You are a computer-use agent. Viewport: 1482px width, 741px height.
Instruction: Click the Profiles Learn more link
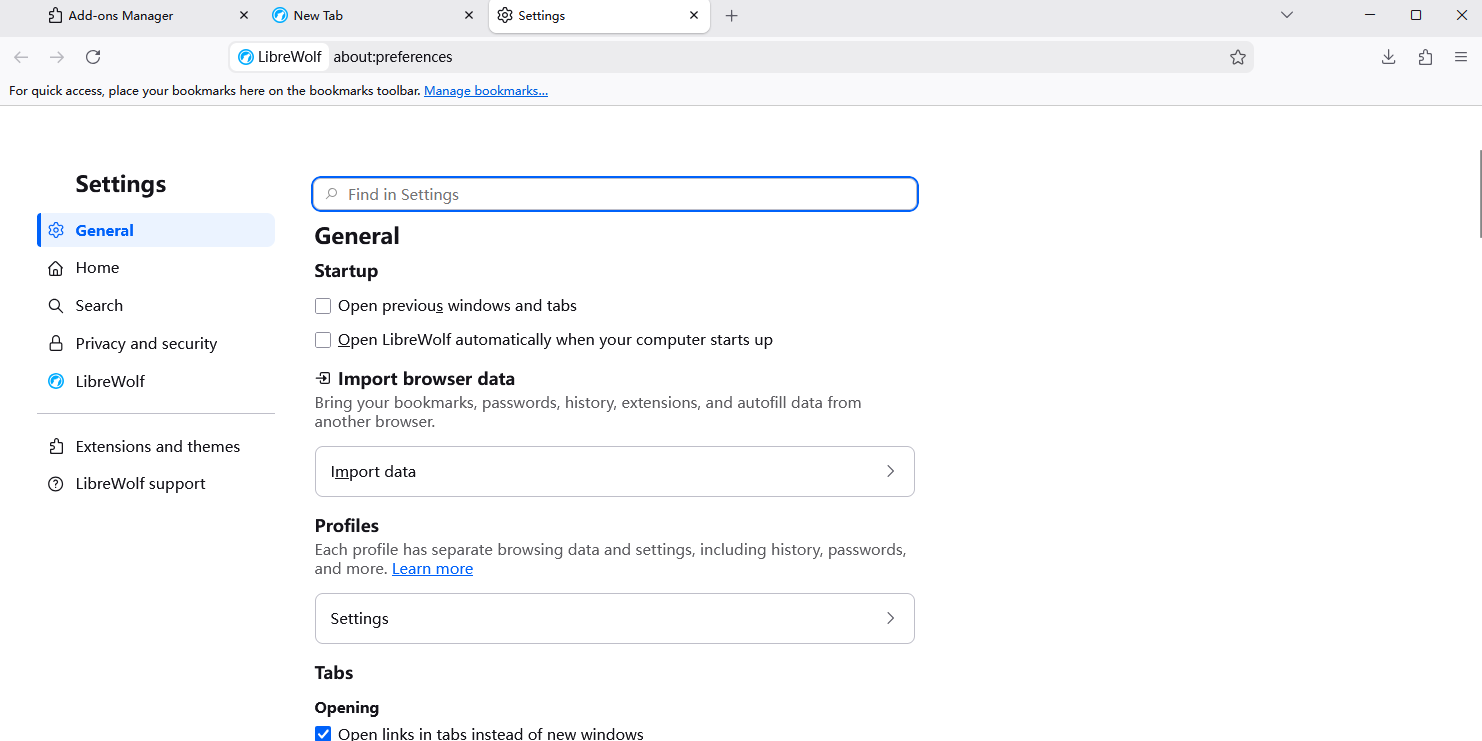point(432,569)
